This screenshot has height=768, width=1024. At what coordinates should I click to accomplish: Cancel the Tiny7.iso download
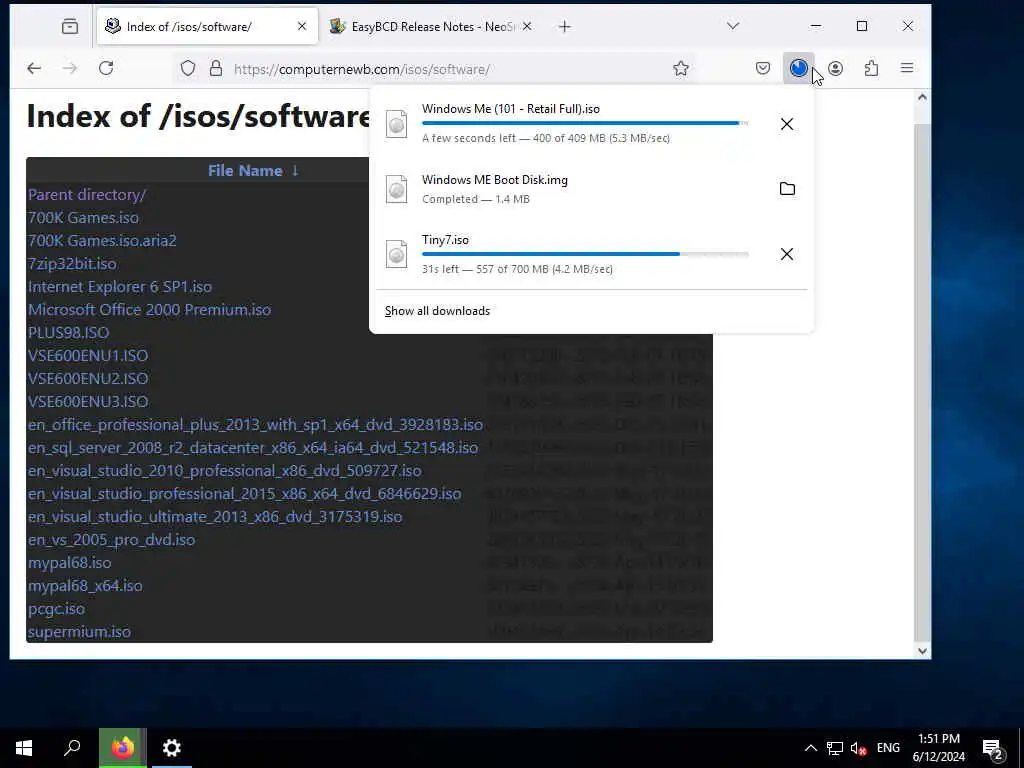pyautogui.click(x=787, y=254)
